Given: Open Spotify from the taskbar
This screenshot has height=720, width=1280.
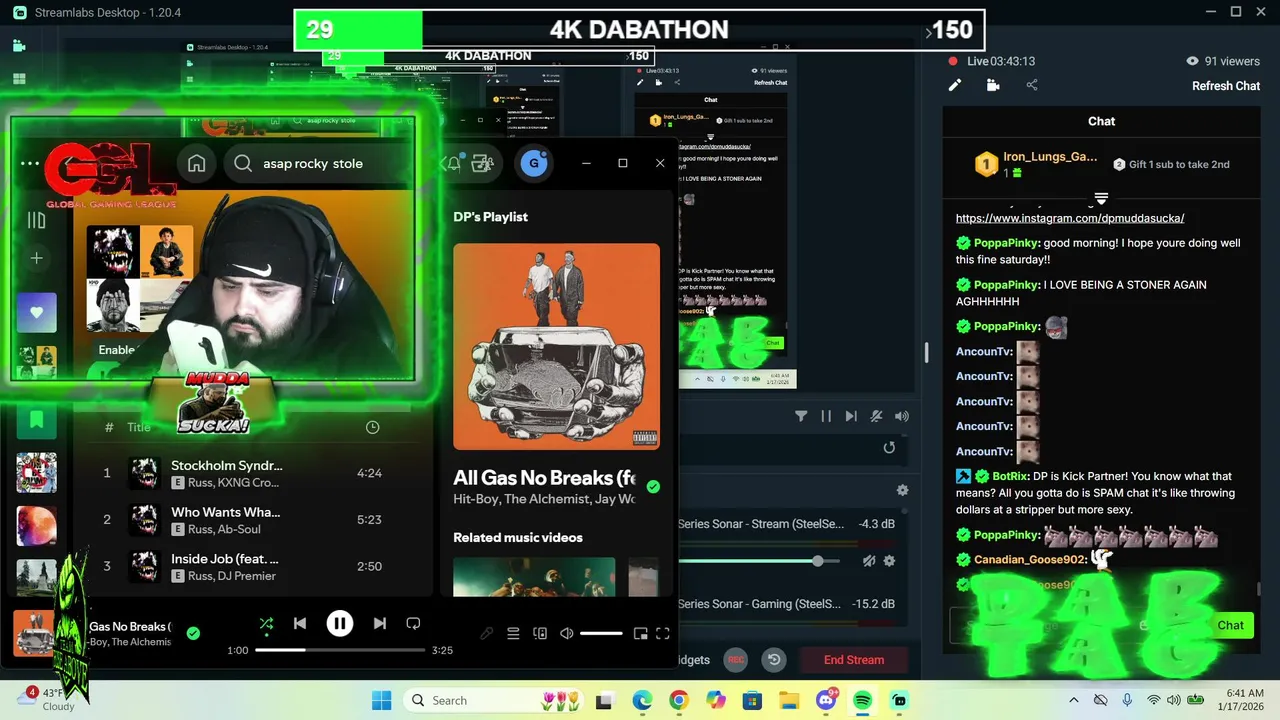Looking at the screenshot, I should pos(862,700).
